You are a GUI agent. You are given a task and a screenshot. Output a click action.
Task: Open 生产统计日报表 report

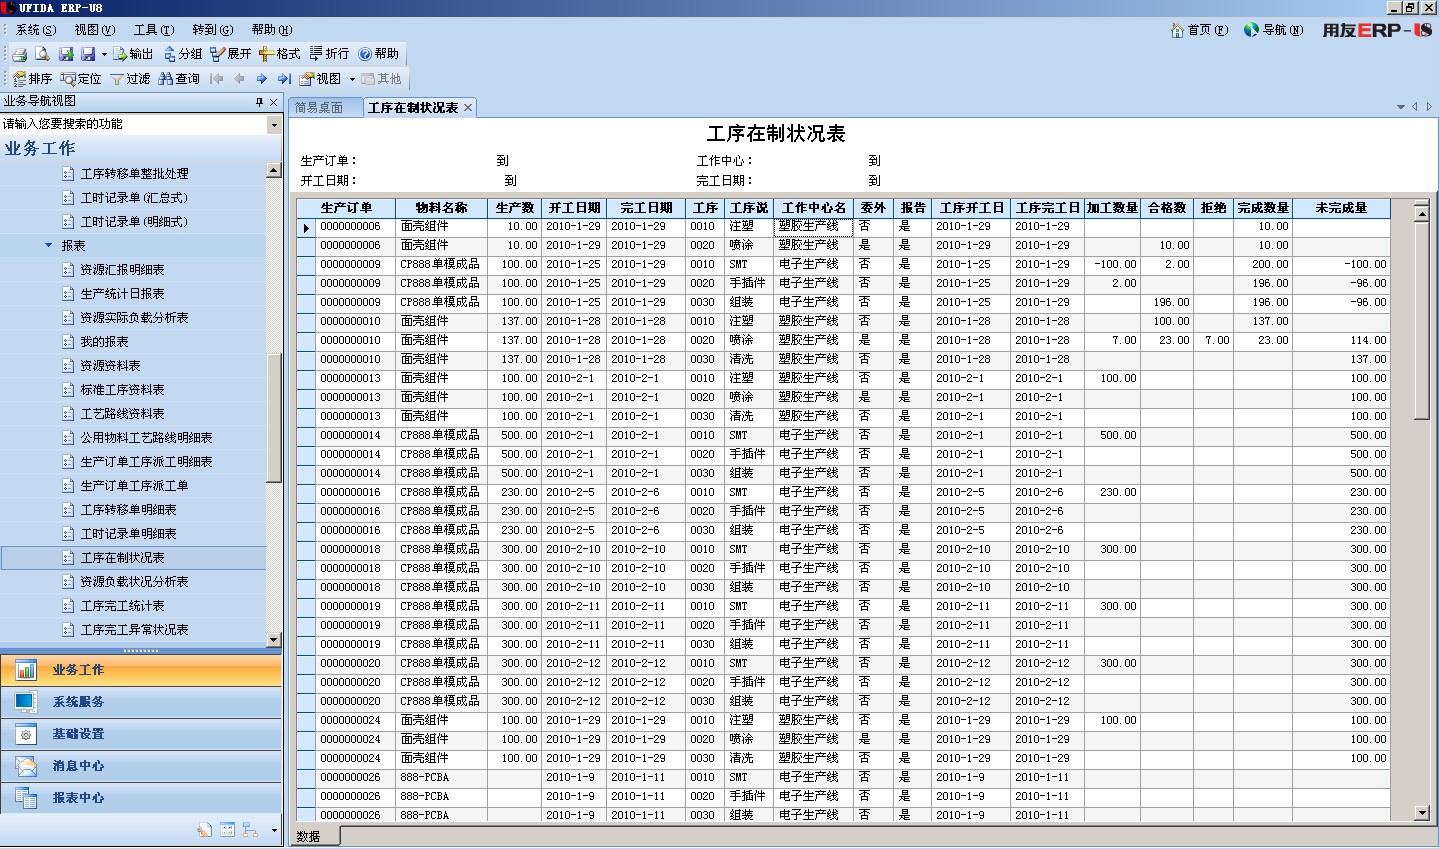coord(122,294)
